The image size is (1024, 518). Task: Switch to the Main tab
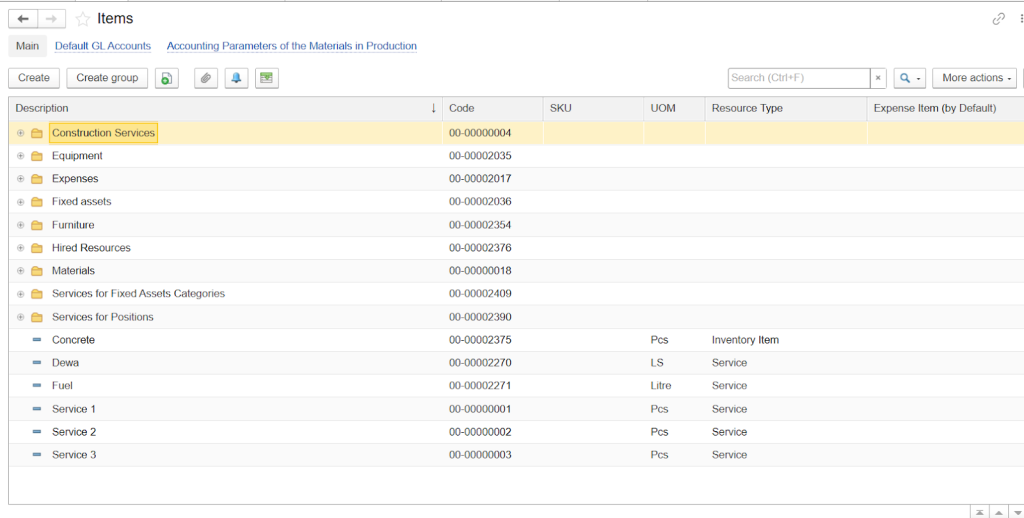(x=27, y=46)
